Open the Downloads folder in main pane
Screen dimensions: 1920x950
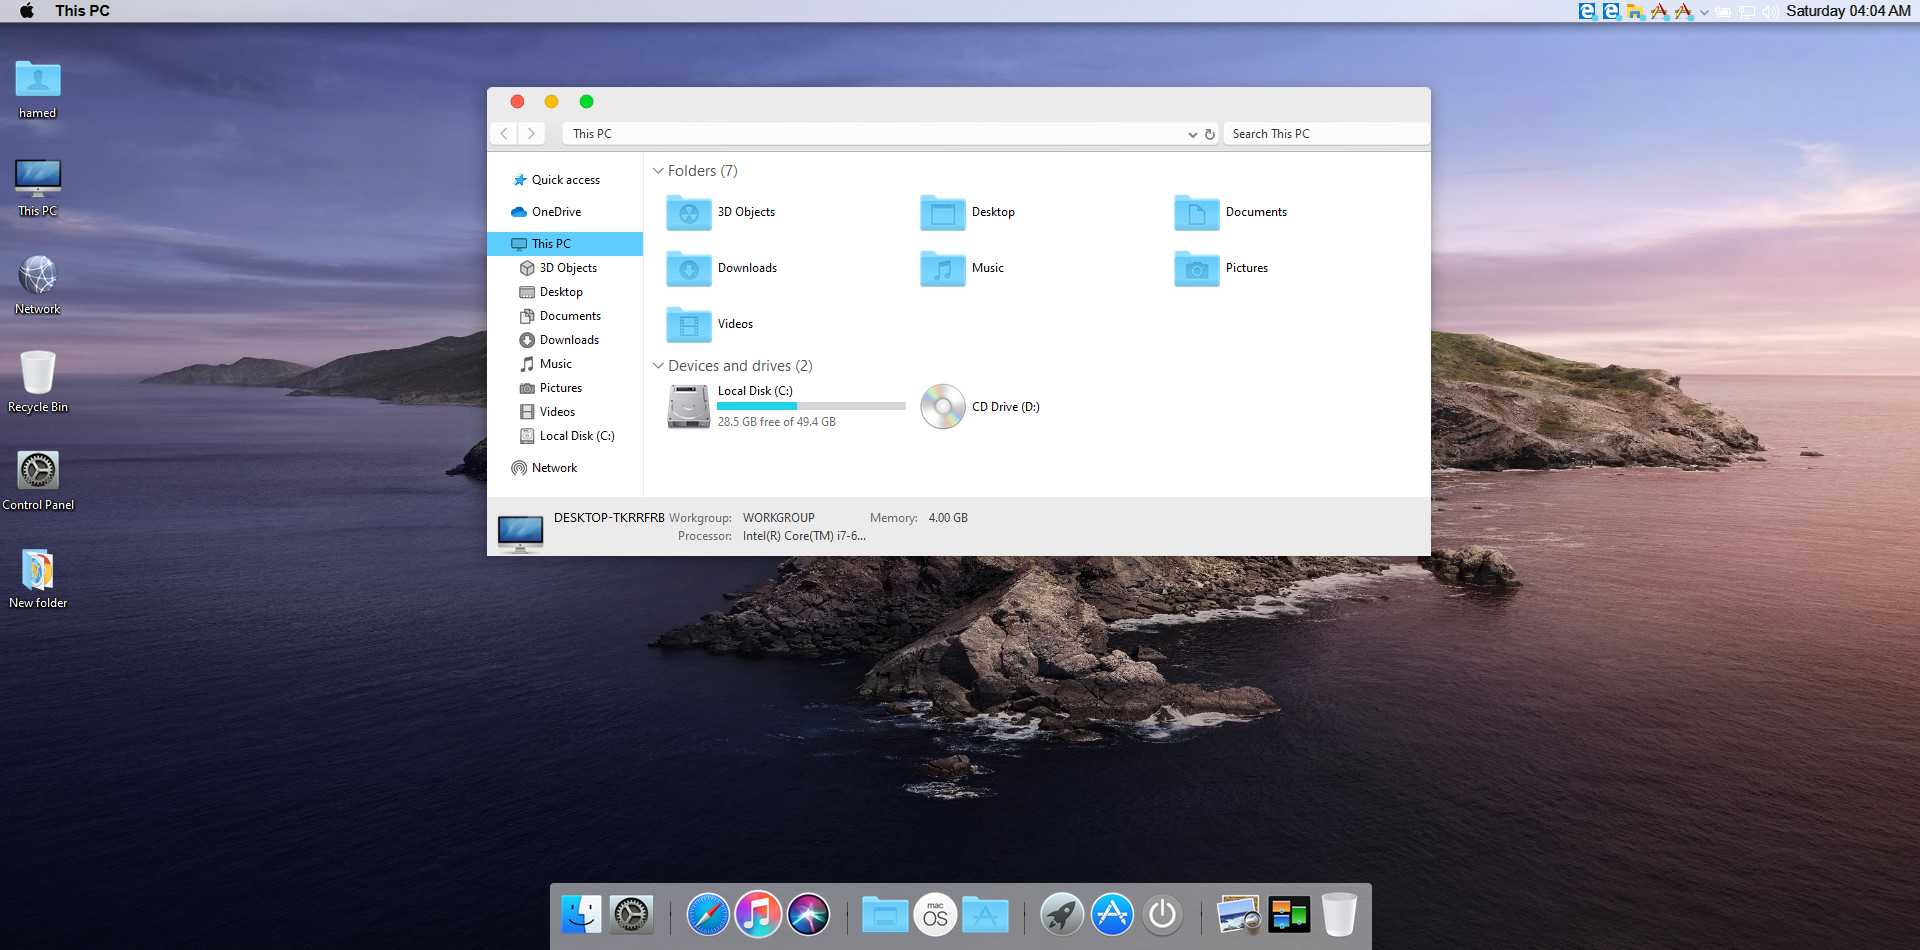click(x=689, y=269)
